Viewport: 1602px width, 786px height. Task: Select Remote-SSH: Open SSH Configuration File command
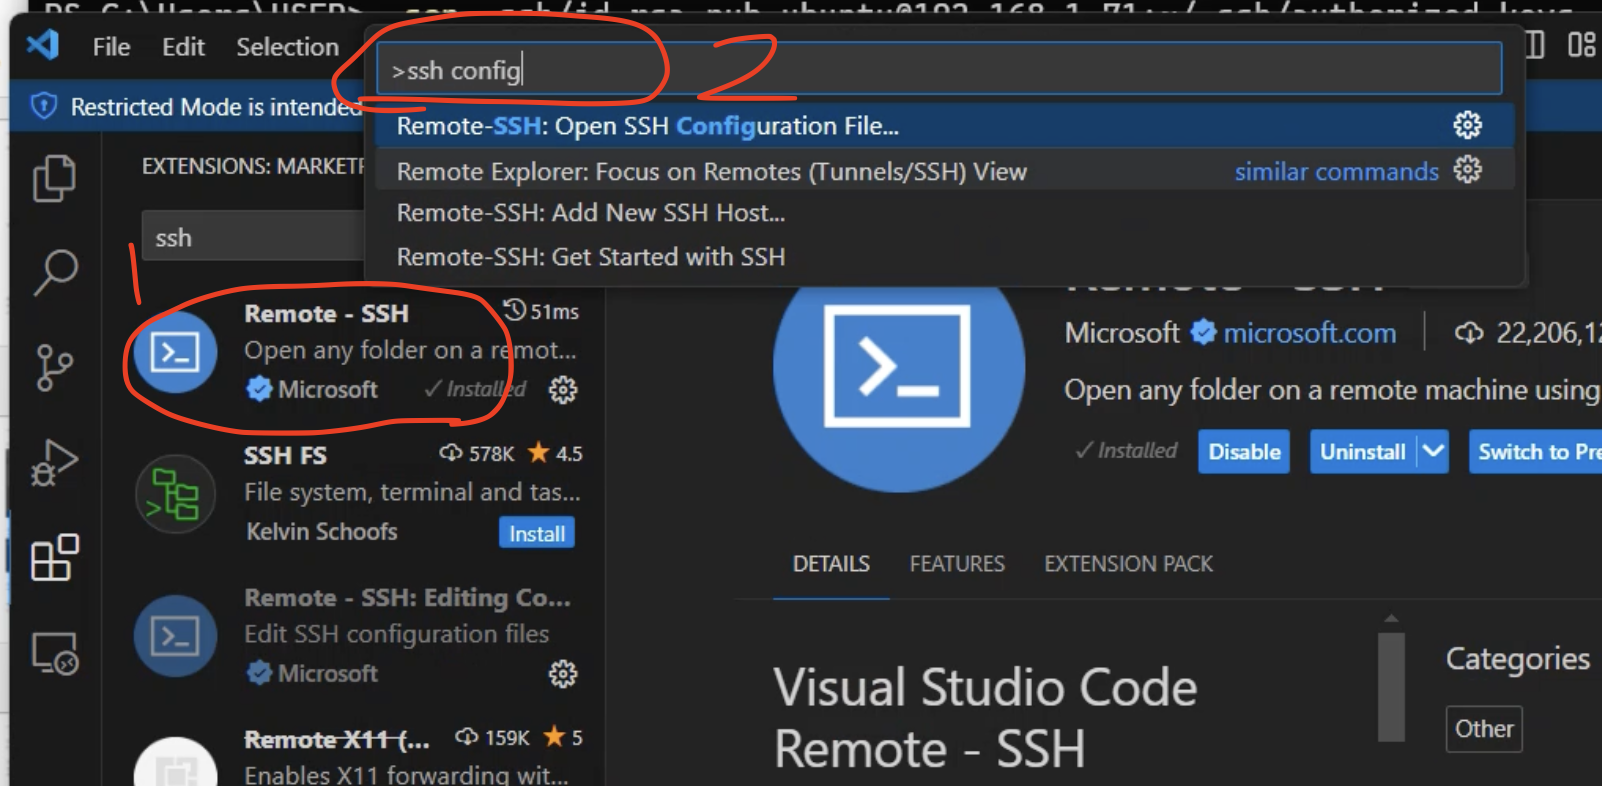coord(944,126)
